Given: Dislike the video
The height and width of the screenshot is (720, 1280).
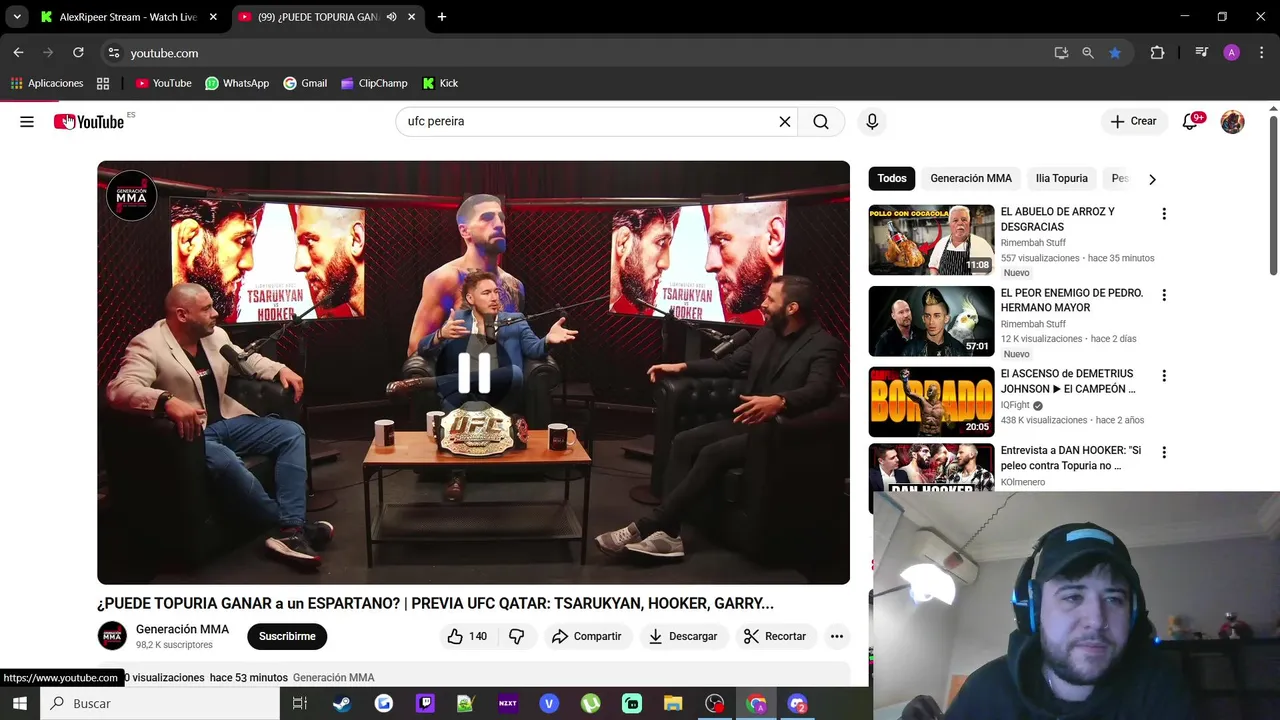Looking at the screenshot, I should point(517,636).
